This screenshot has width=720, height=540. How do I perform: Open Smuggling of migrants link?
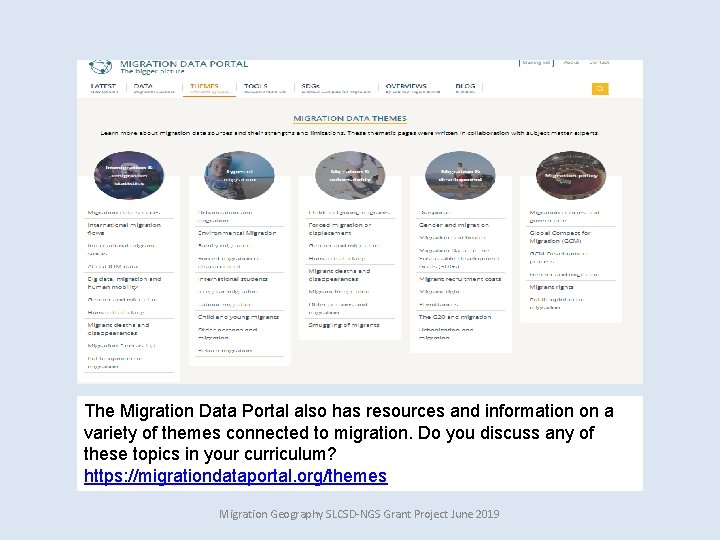344,325
